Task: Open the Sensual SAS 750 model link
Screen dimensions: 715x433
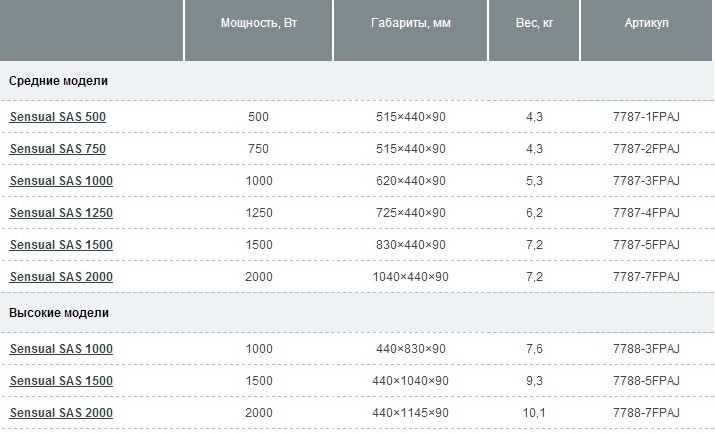Action: (x=57, y=149)
